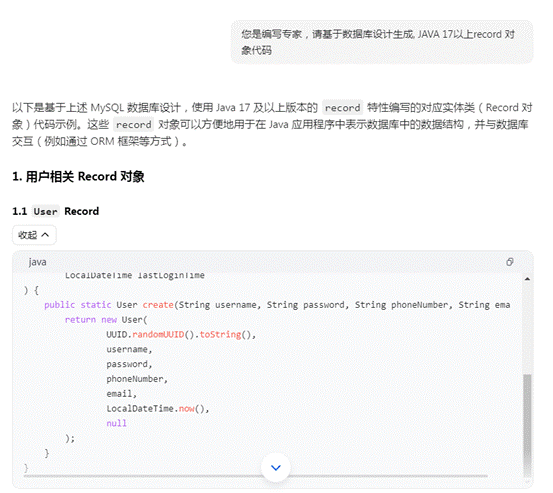The height and width of the screenshot is (493, 553).
Task: Click the first inline record code tag
Action: tap(342, 108)
